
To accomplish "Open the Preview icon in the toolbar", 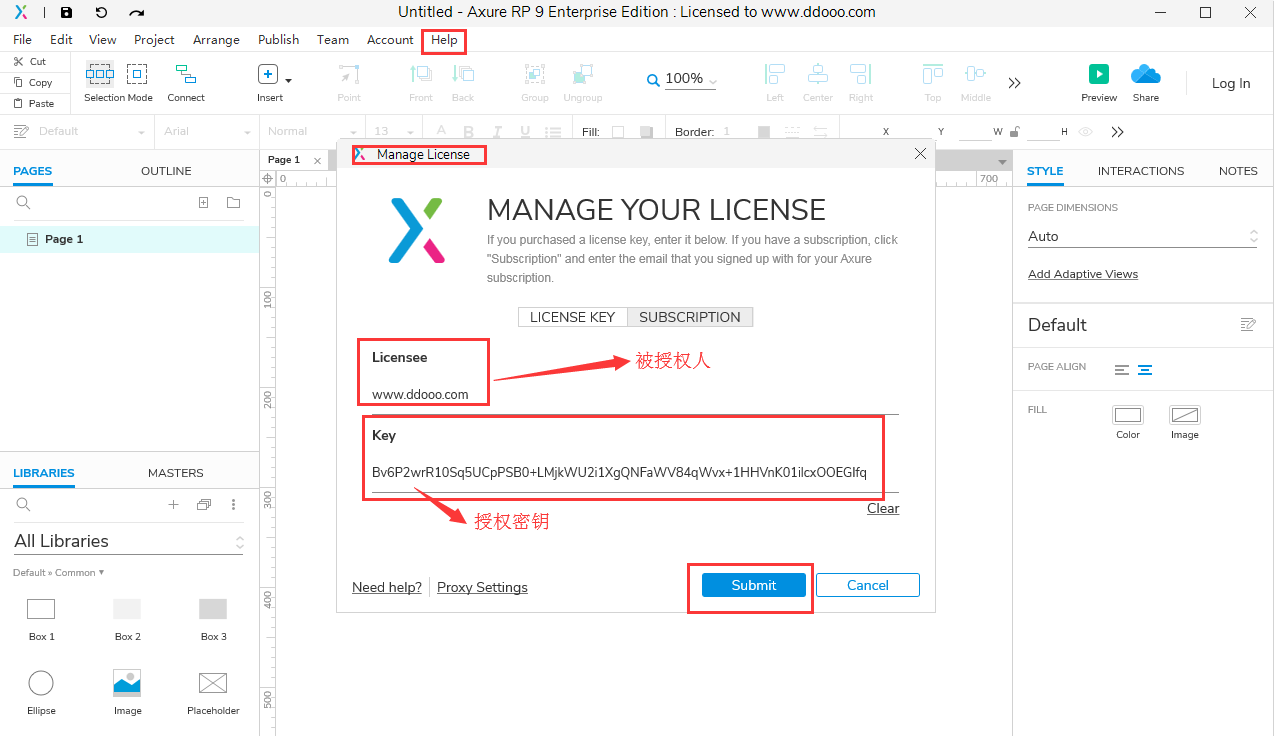I will pos(1098,74).
